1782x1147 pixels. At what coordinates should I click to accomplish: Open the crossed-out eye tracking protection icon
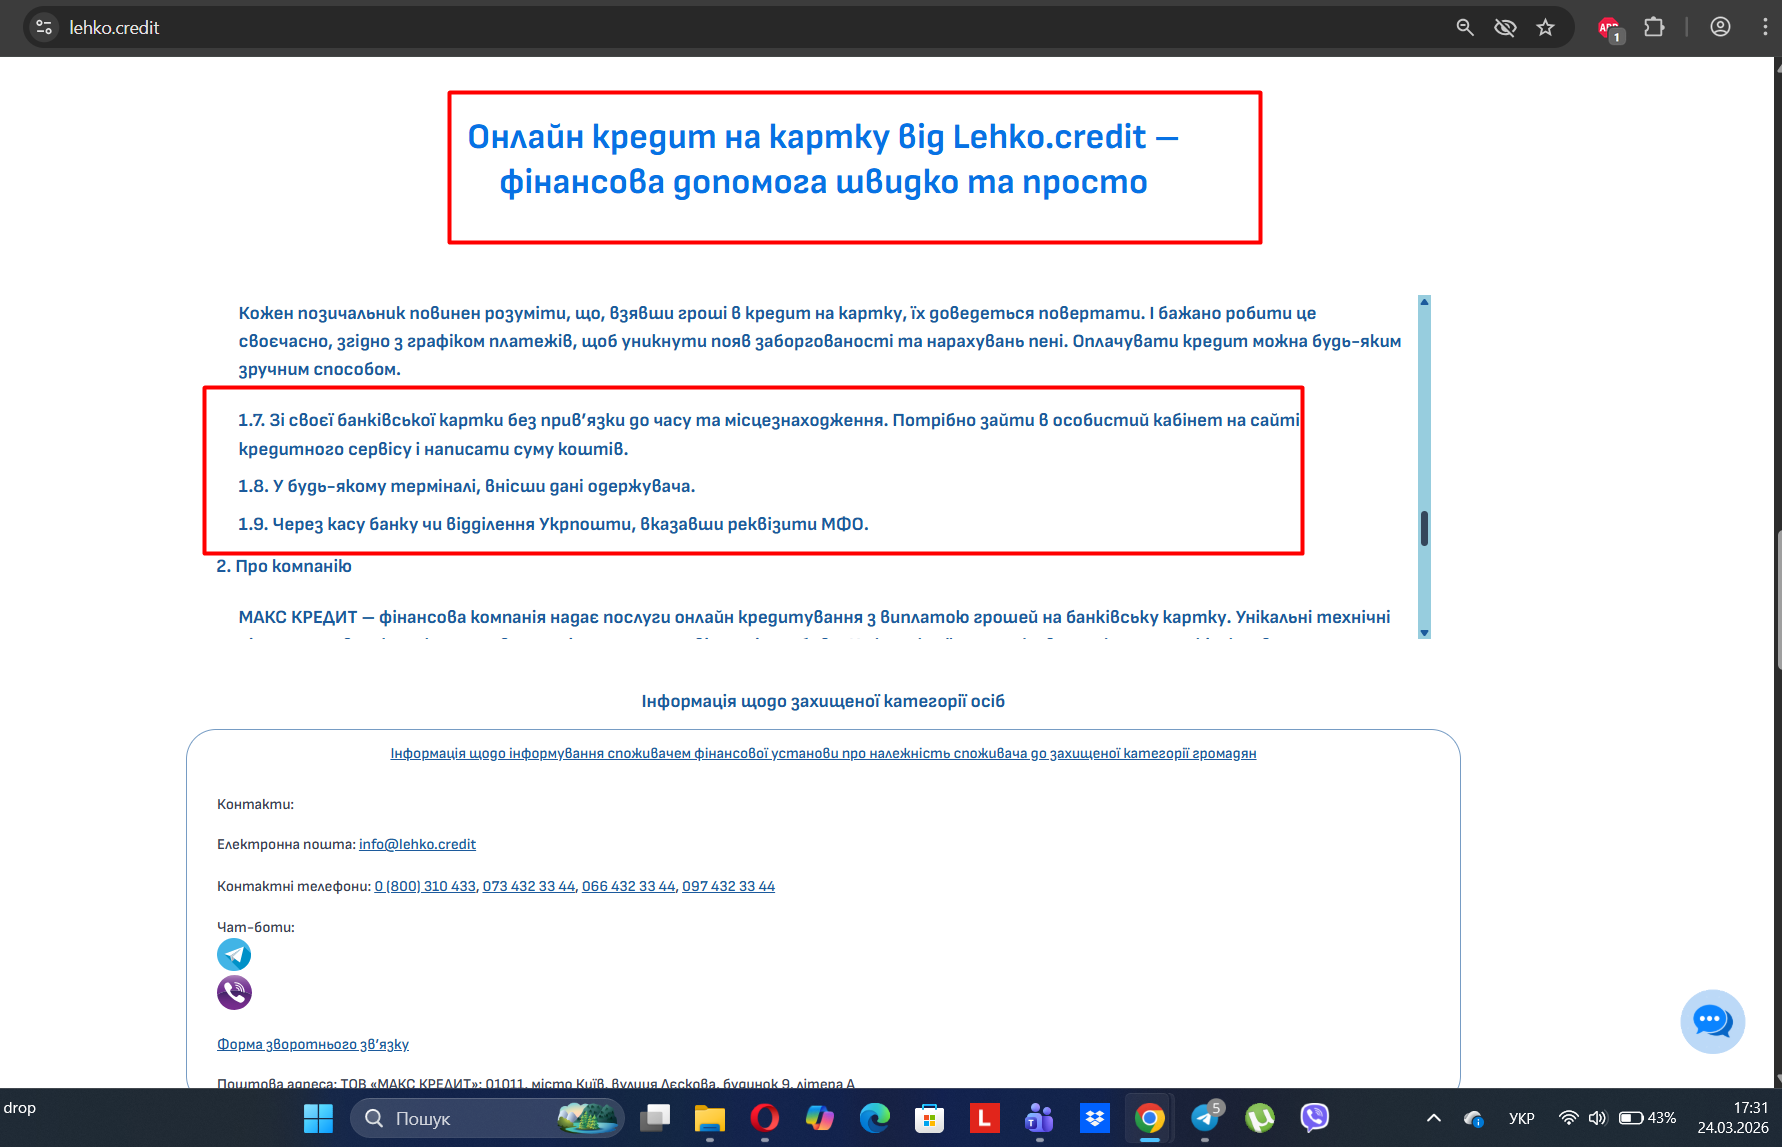[1505, 27]
